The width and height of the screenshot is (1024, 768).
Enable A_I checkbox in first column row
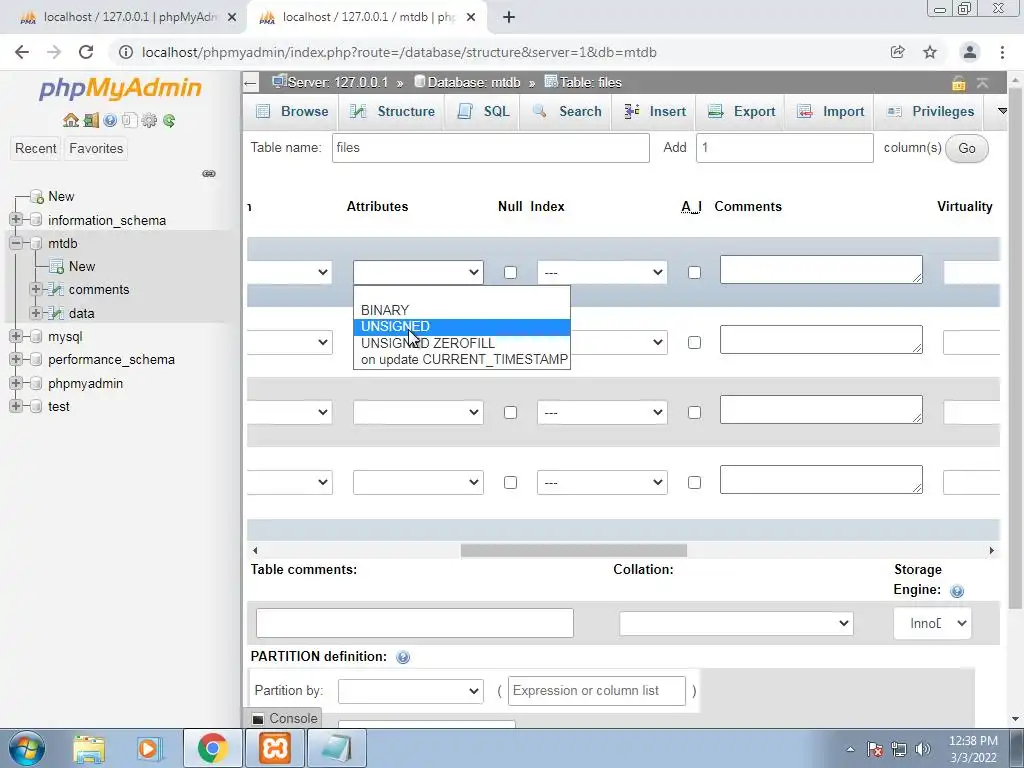[x=694, y=272]
